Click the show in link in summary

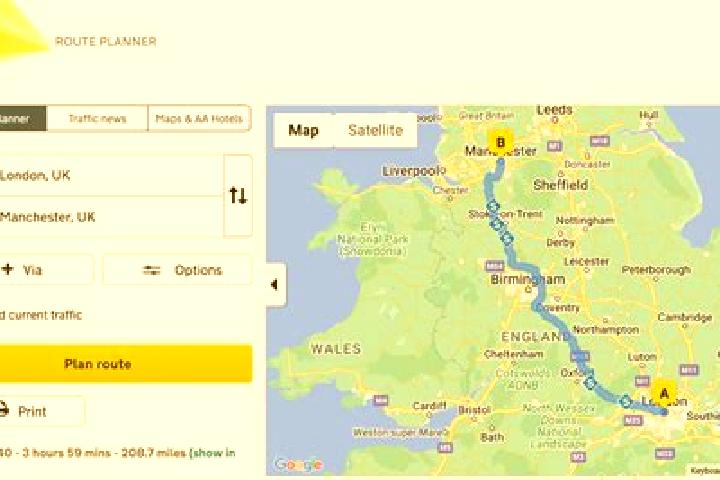[x=212, y=453]
